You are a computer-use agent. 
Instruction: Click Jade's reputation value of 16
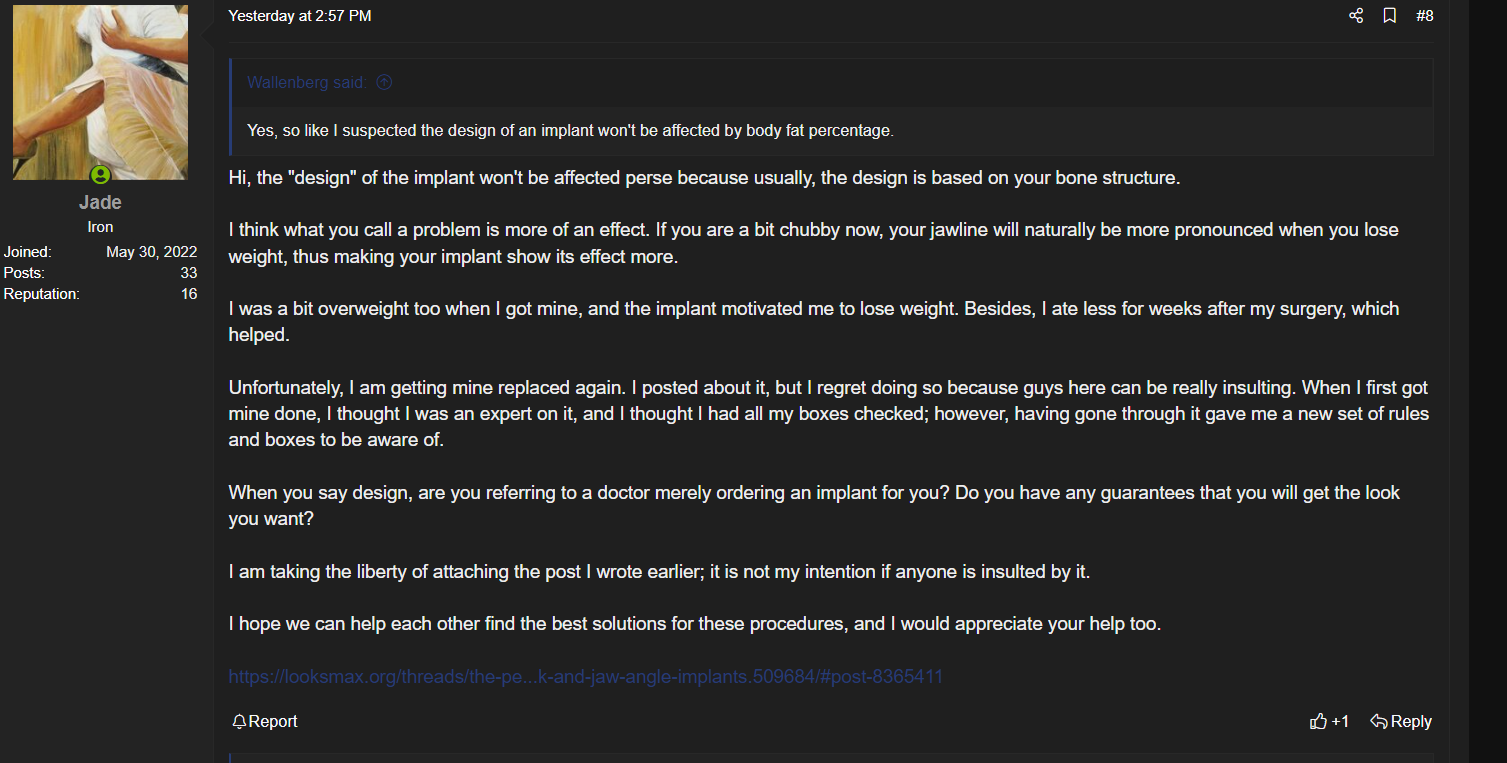click(x=189, y=294)
